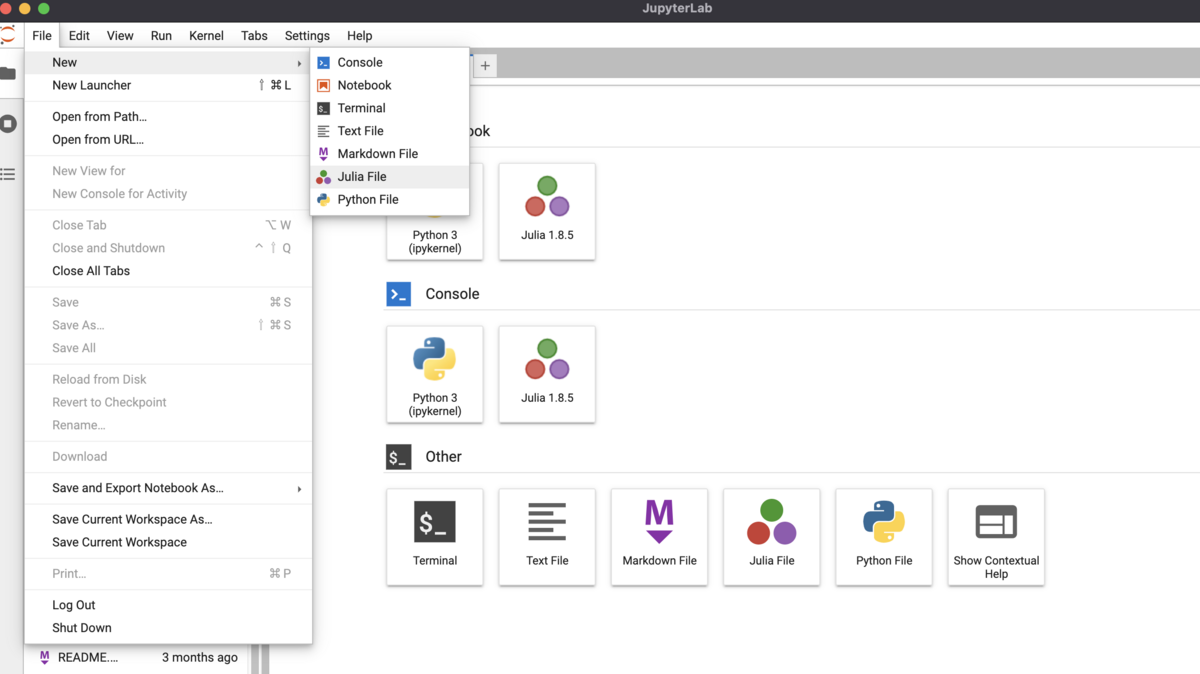
Task: Click the Other section header icon
Action: point(399,457)
